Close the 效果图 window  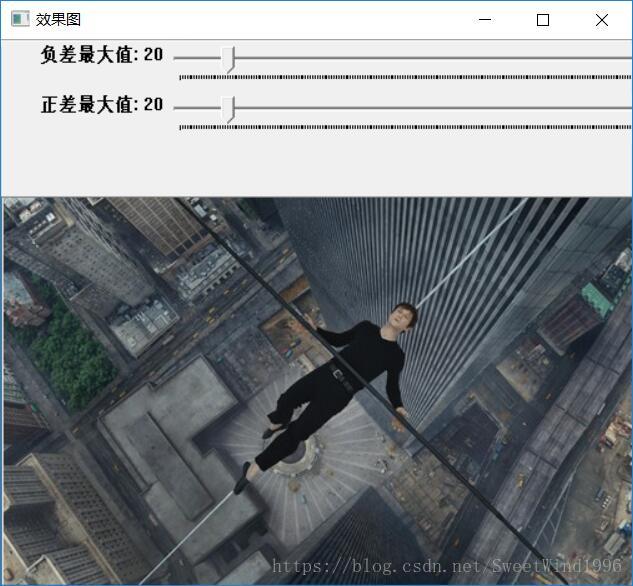[602, 19]
